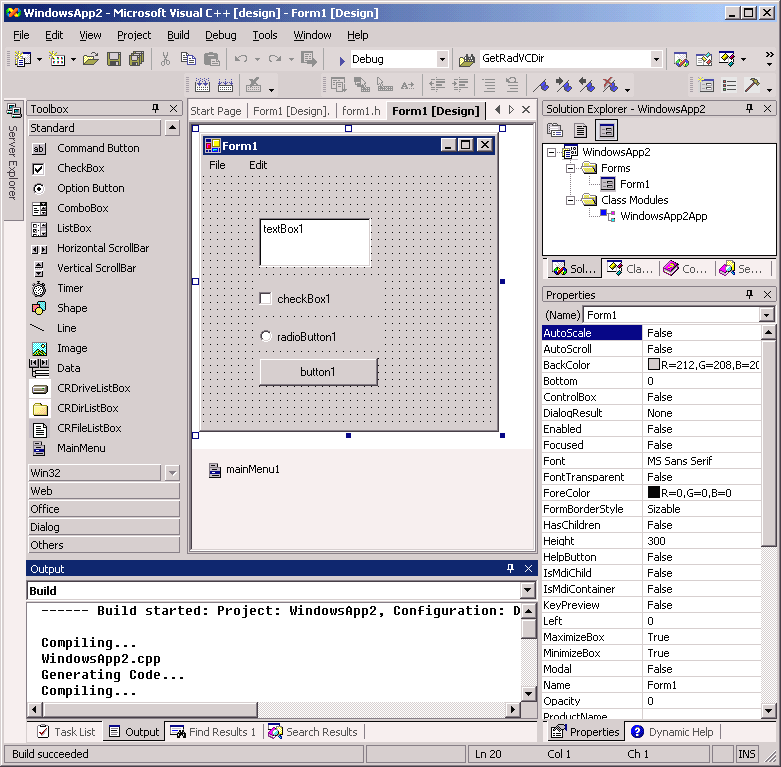Open the Others toolbox section
The image size is (781, 767).
click(x=104, y=545)
